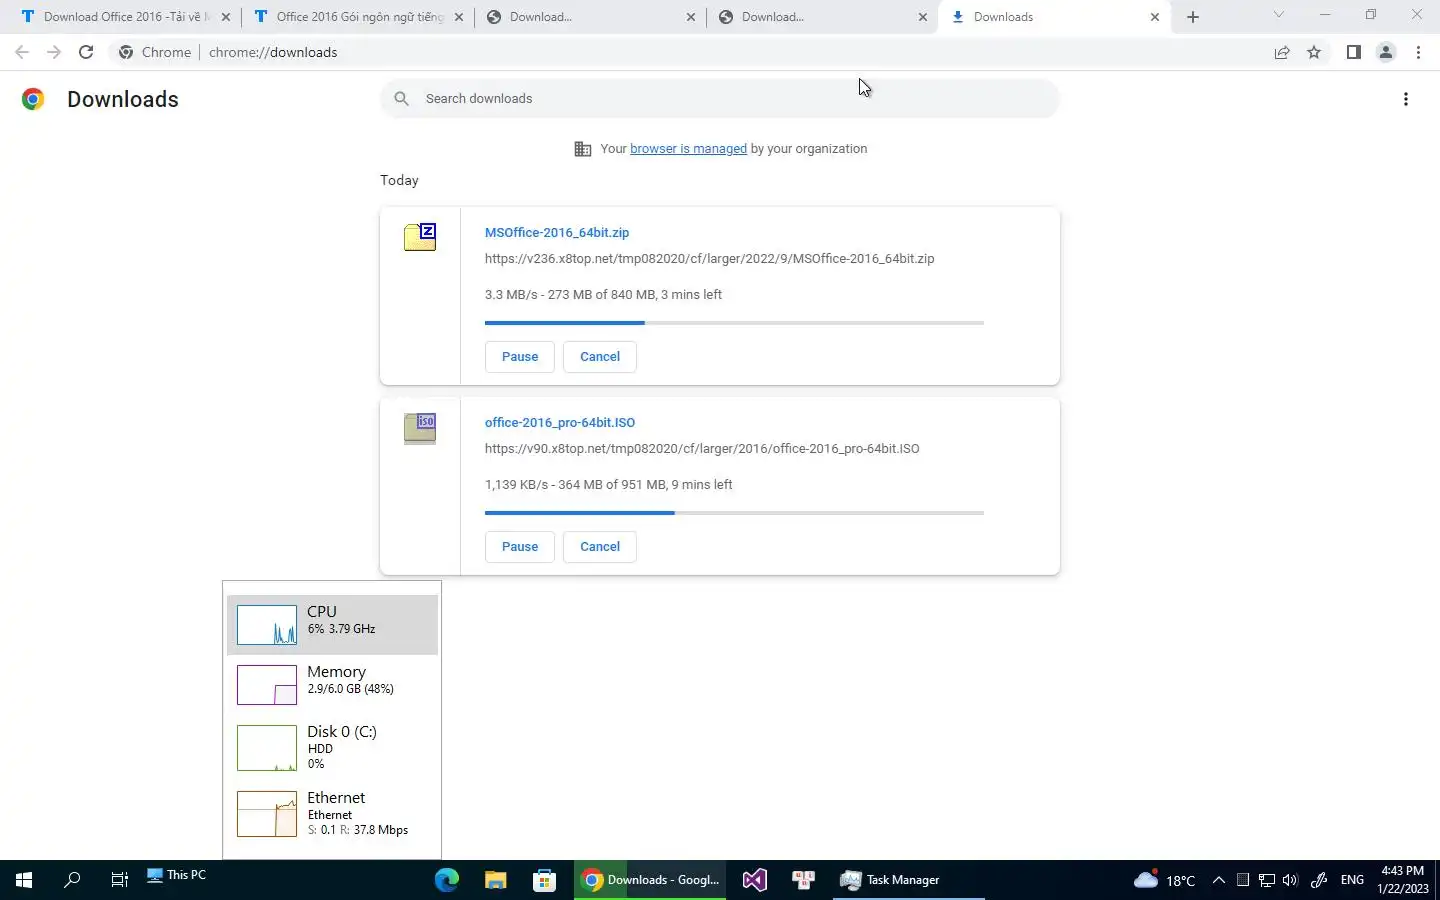Select Ethernet in Task Manager summary
Screen dimensions: 1440x900
coord(332,814)
